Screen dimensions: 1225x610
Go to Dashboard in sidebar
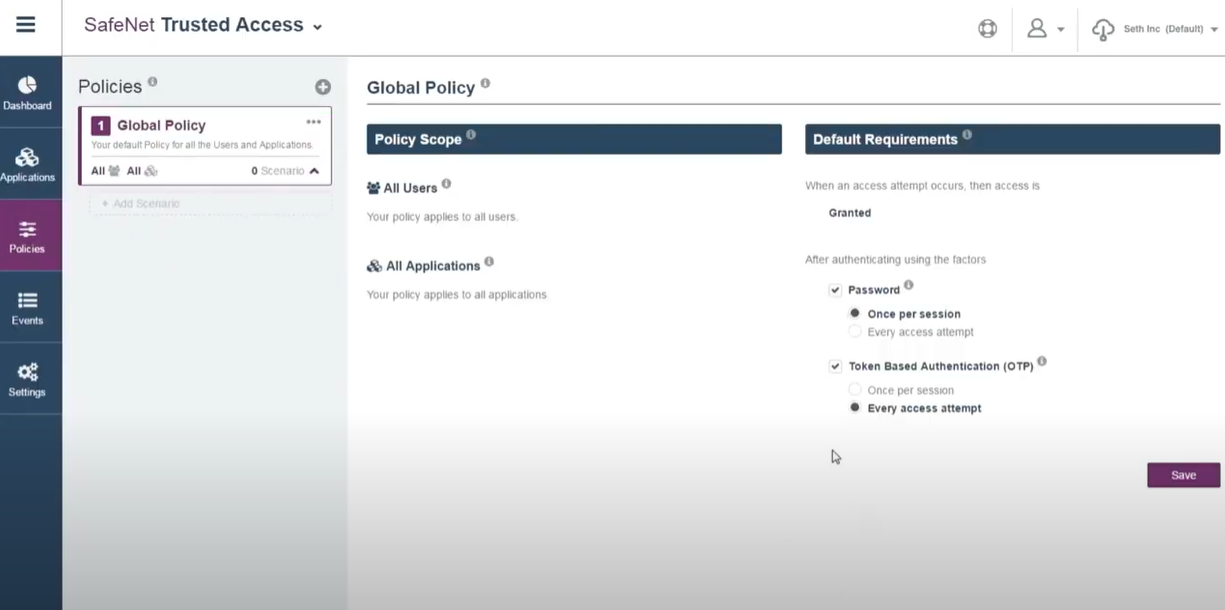pyautogui.click(x=27, y=92)
